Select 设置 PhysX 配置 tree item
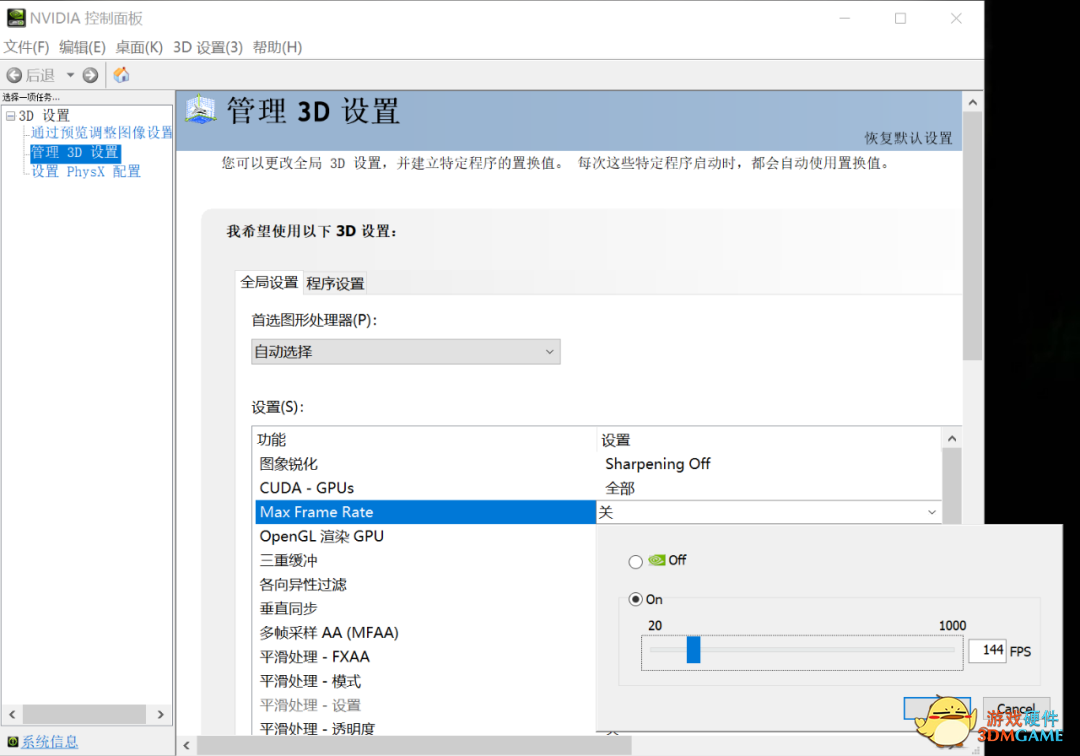 tap(86, 171)
